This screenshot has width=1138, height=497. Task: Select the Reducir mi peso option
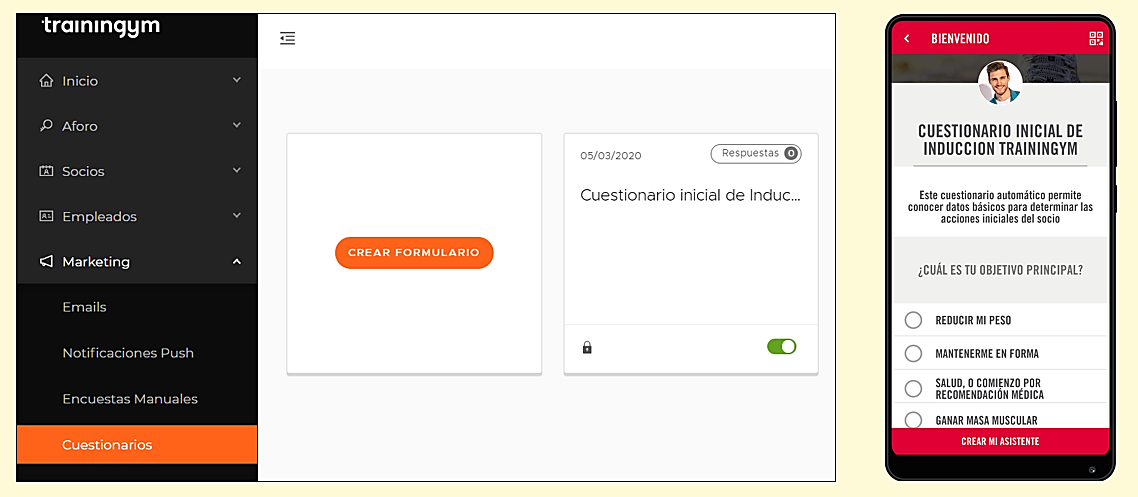[x=1000, y=320]
